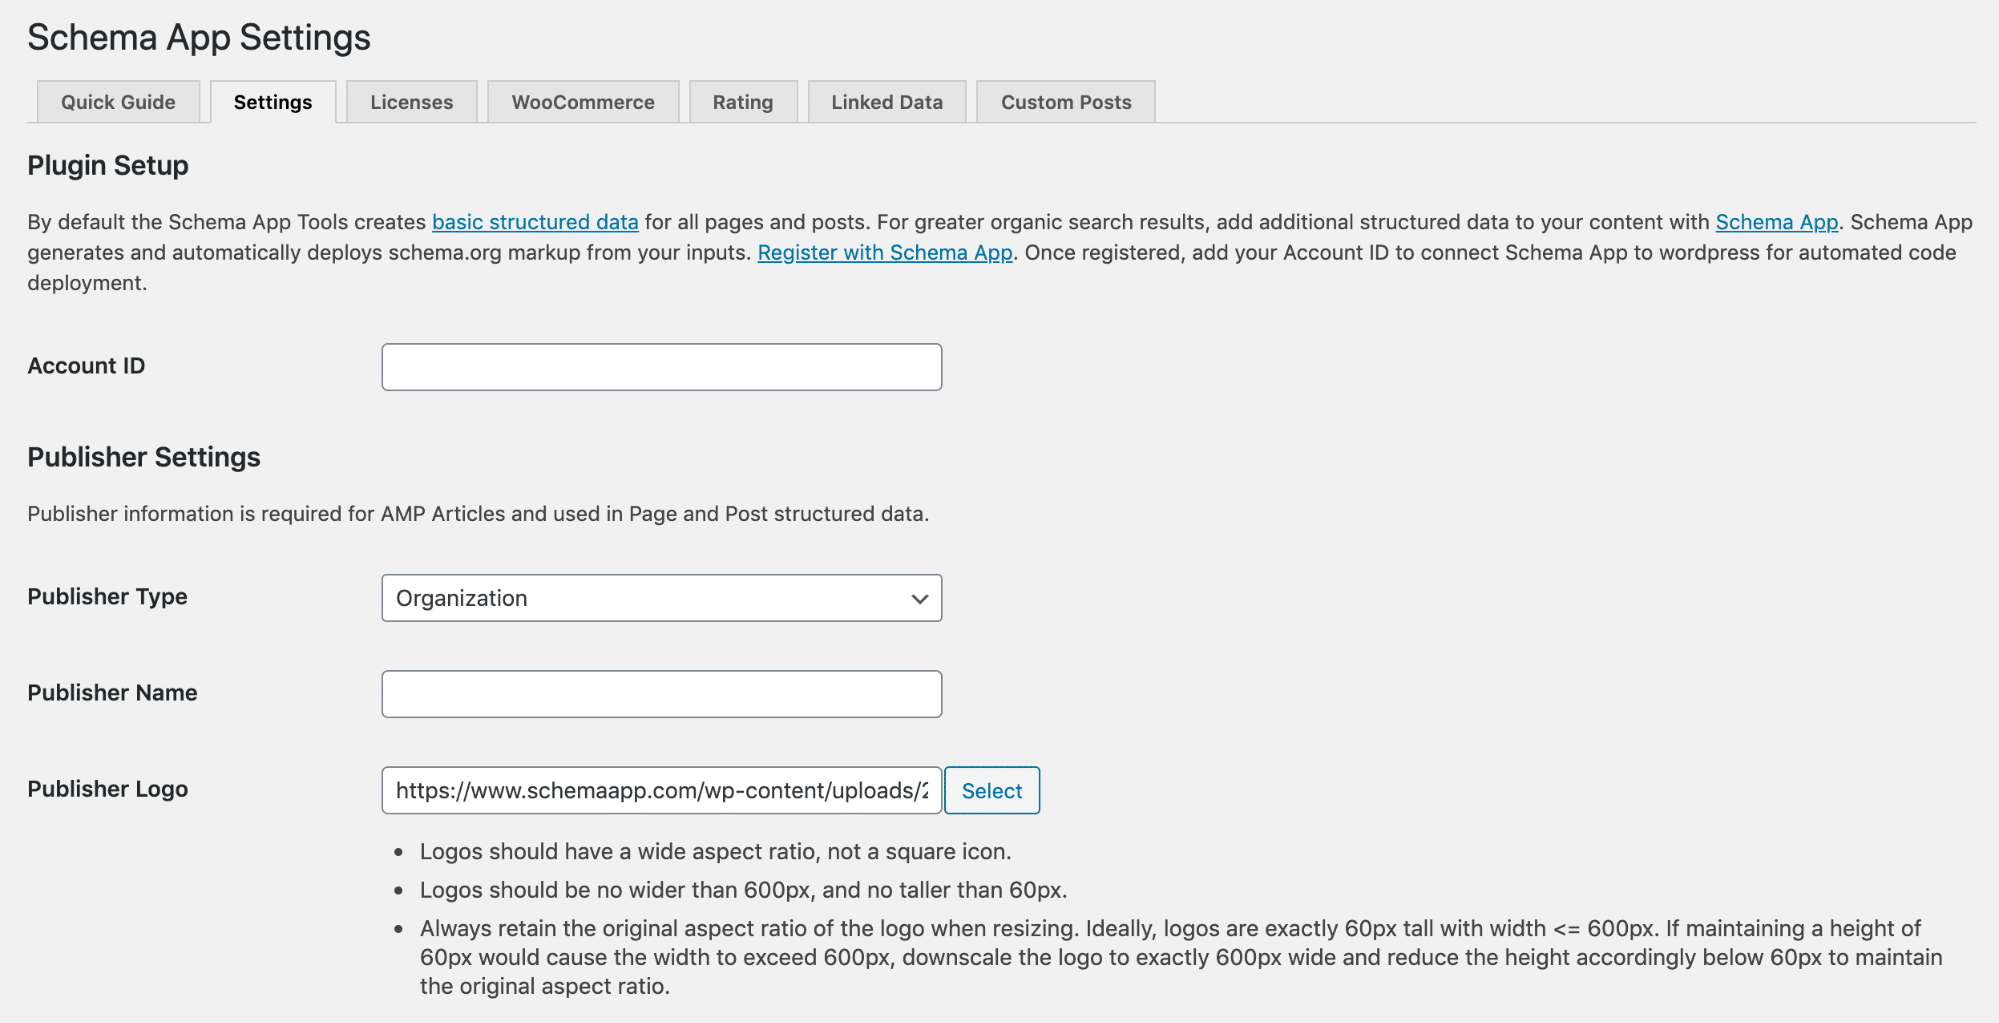This screenshot has width=1999, height=1023.
Task: Click the 'Account ID' field label
Action: (x=86, y=366)
